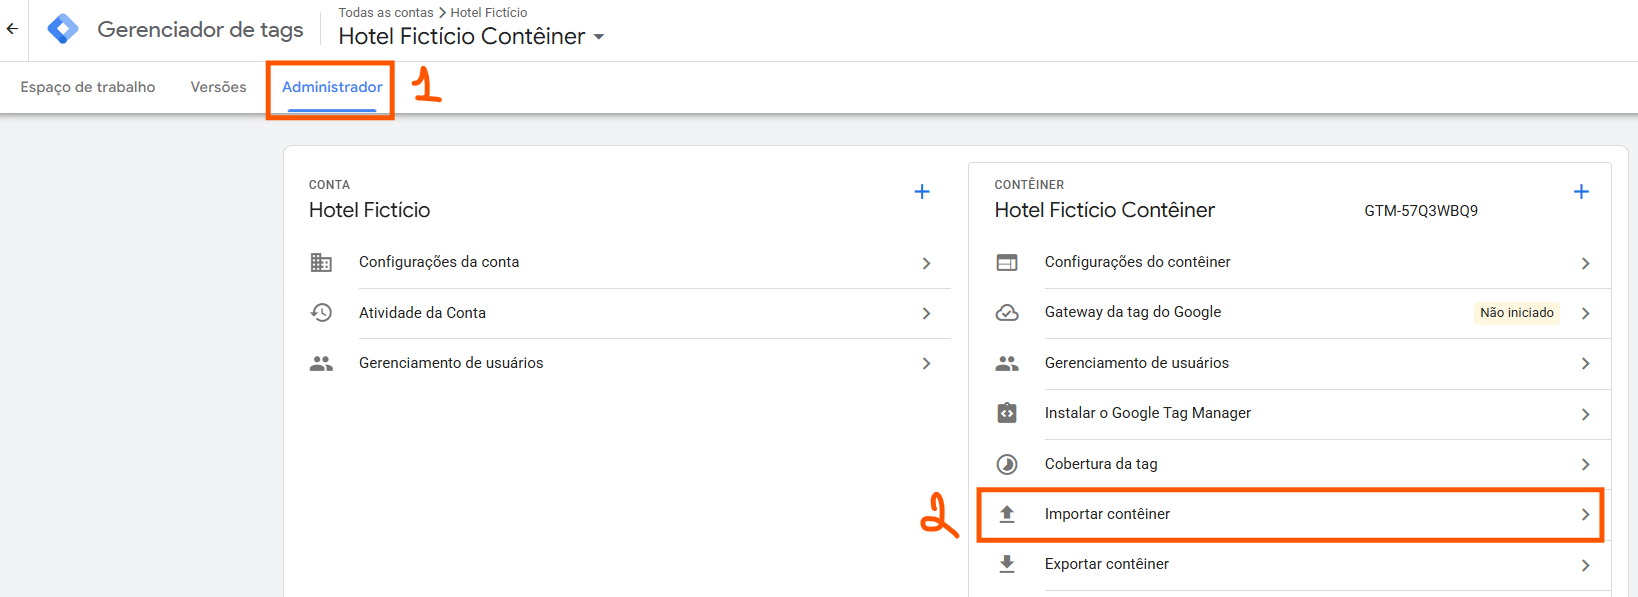The width and height of the screenshot is (1638, 597).
Task: Add a new container with plus icon
Action: pos(1581,191)
